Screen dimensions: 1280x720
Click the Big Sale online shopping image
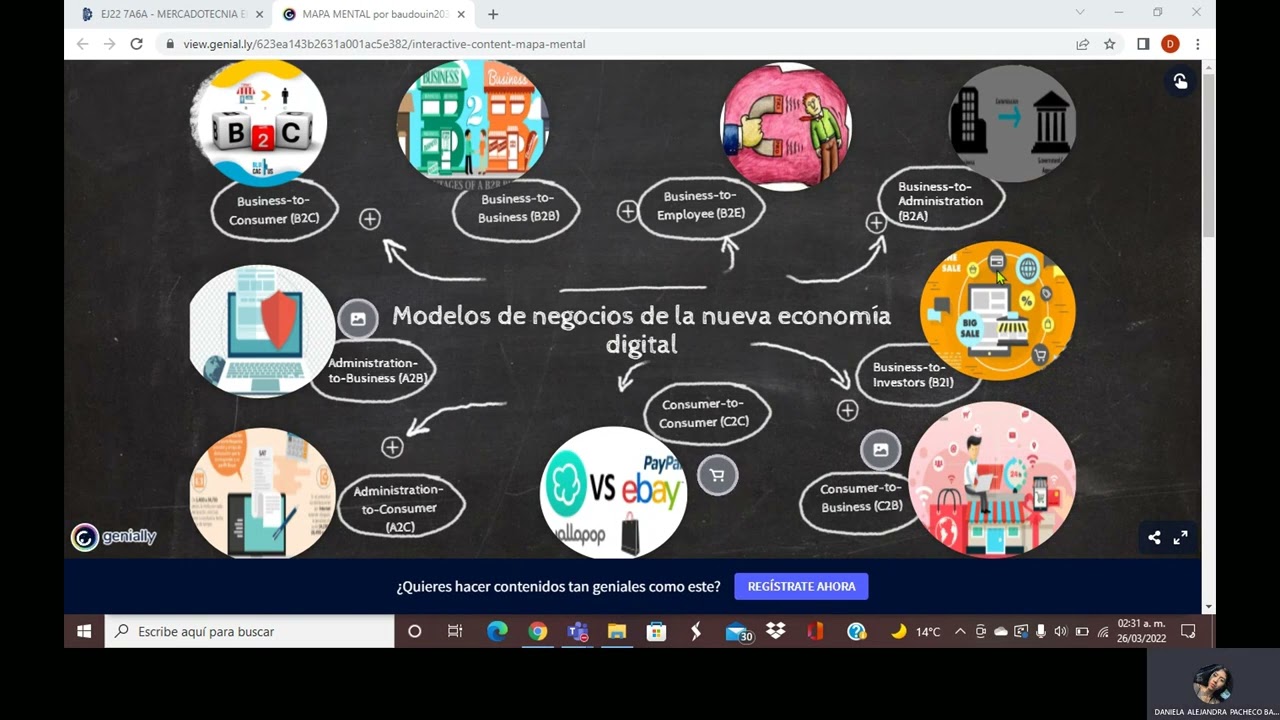pos(997,310)
